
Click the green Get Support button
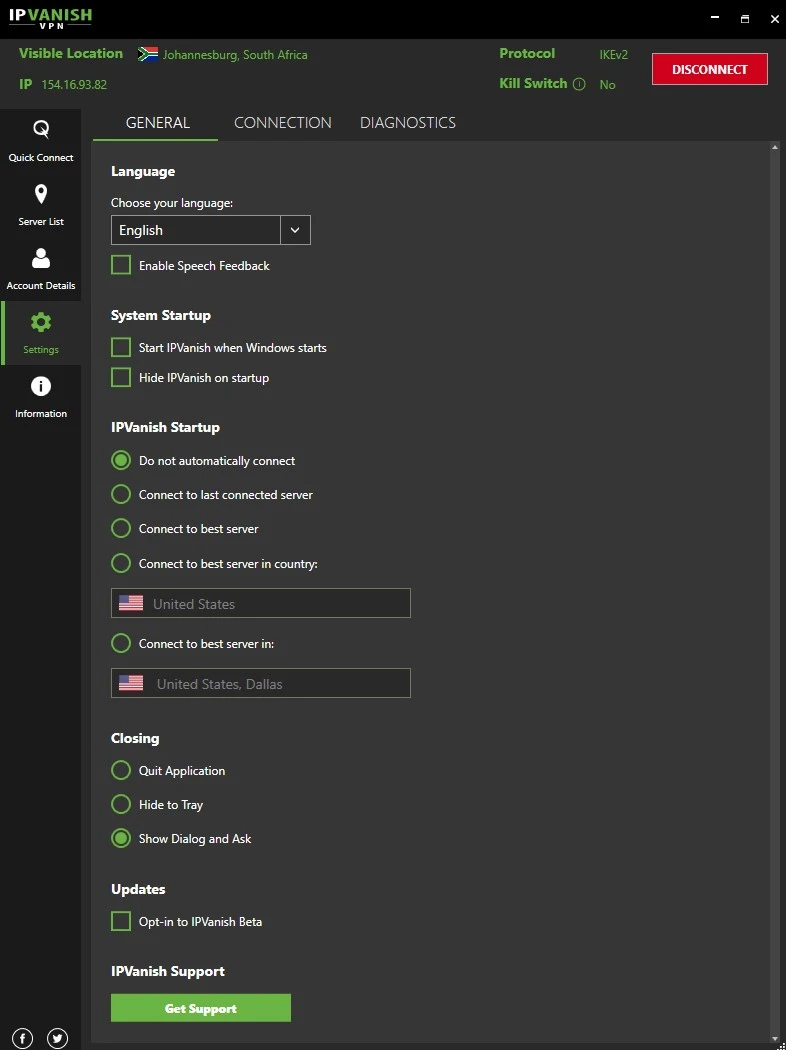tap(201, 1008)
